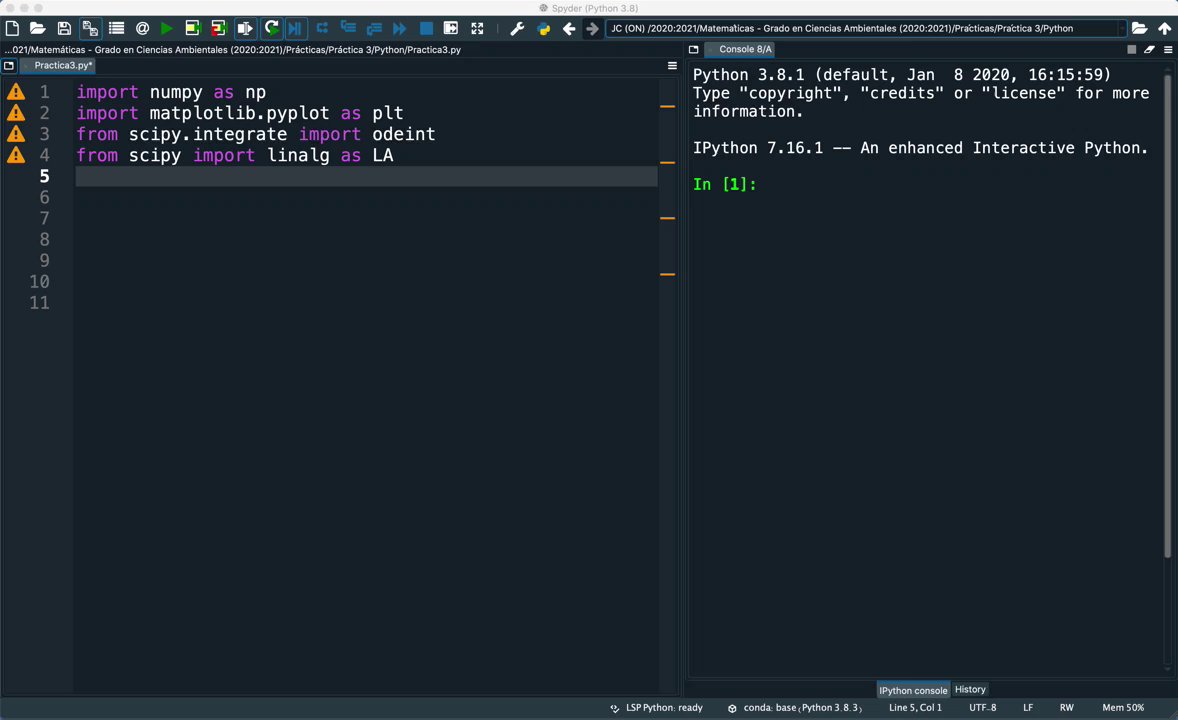
Task: Click the warning icon on line 4
Action: pyautogui.click(x=16, y=156)
